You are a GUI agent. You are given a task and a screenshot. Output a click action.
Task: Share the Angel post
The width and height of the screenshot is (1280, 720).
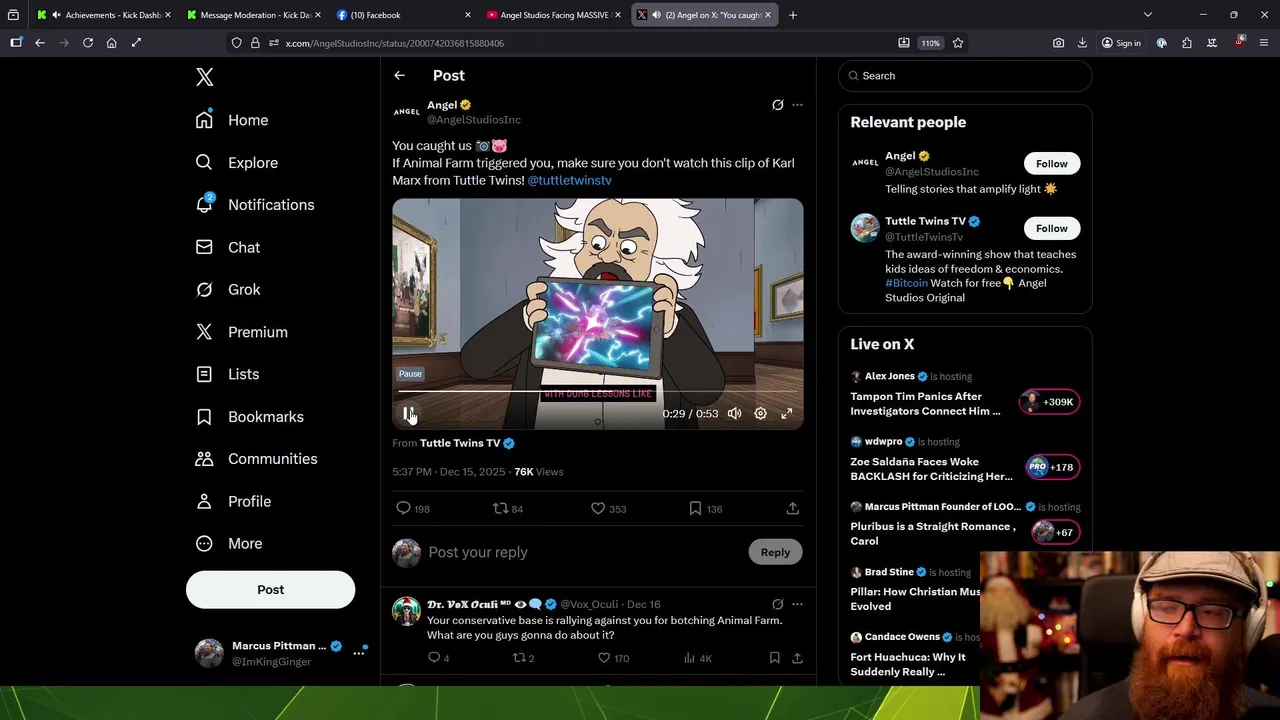click(792, 509)
